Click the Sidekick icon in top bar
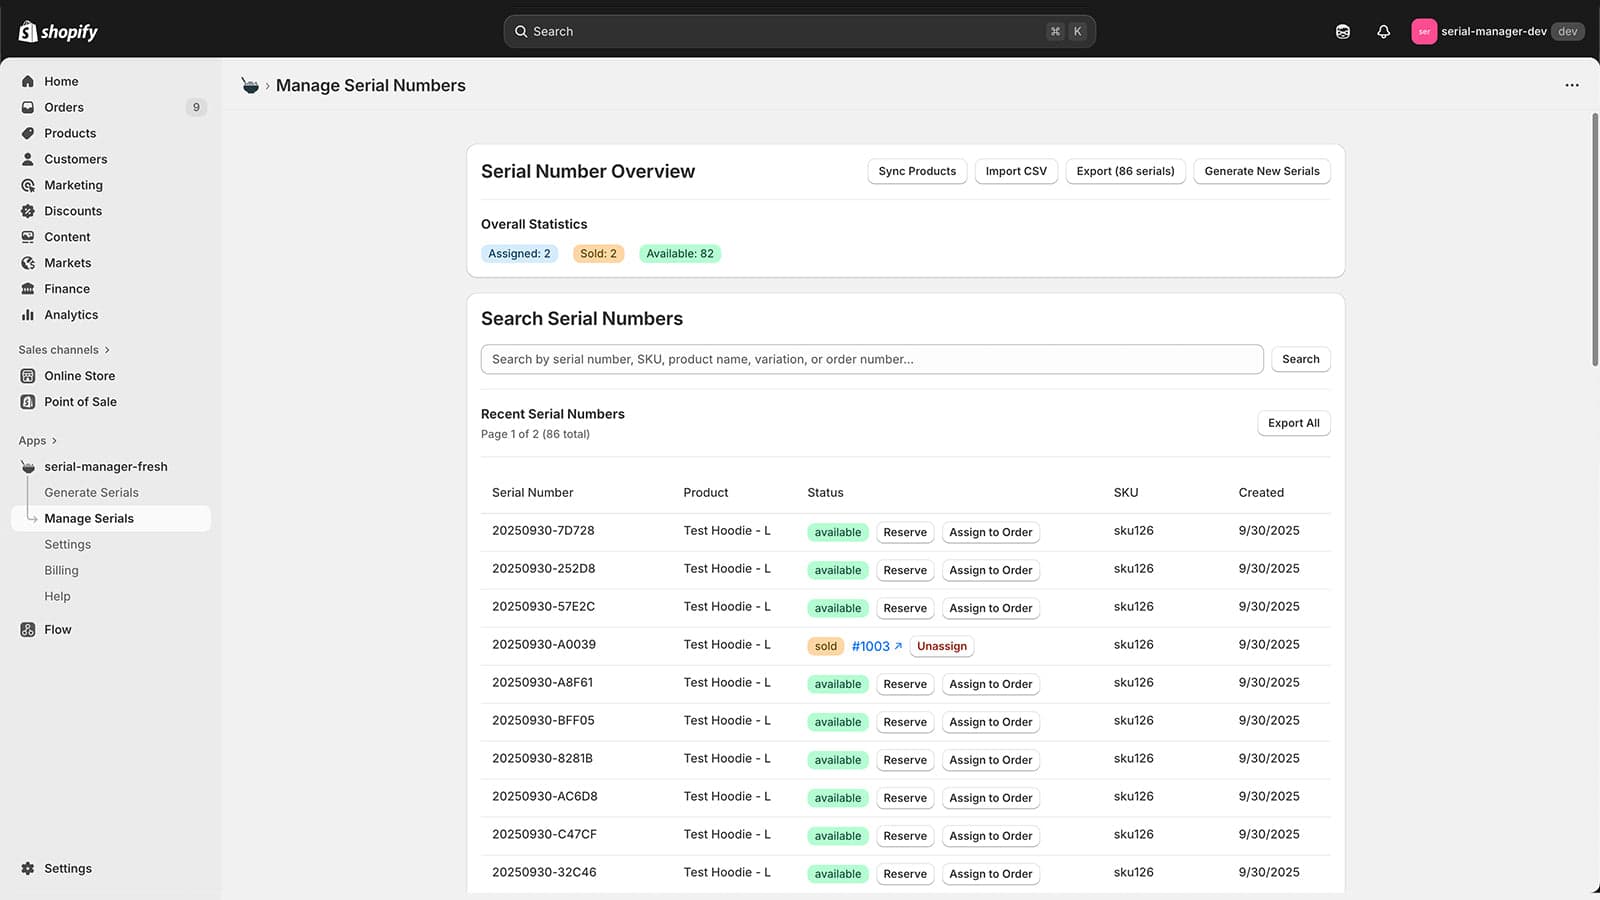 click(1343, 31)
